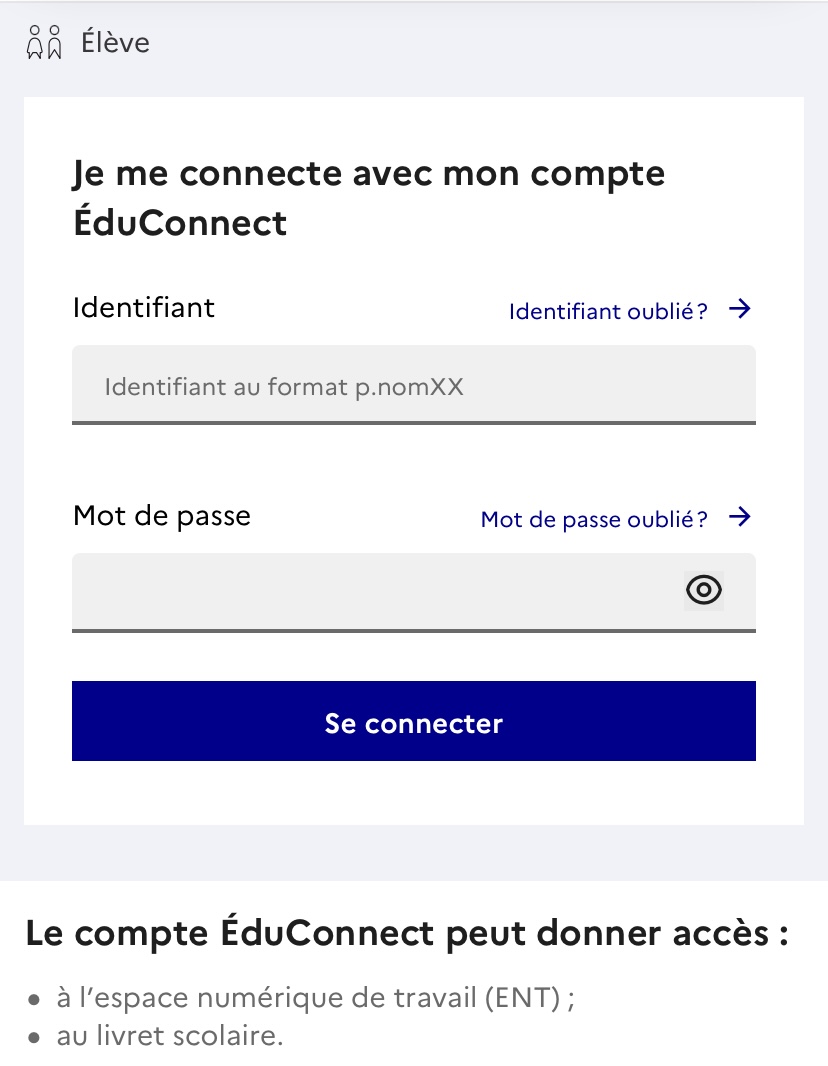Click the bullet before livret scolaire
828x1066 pixels.
34,1038
